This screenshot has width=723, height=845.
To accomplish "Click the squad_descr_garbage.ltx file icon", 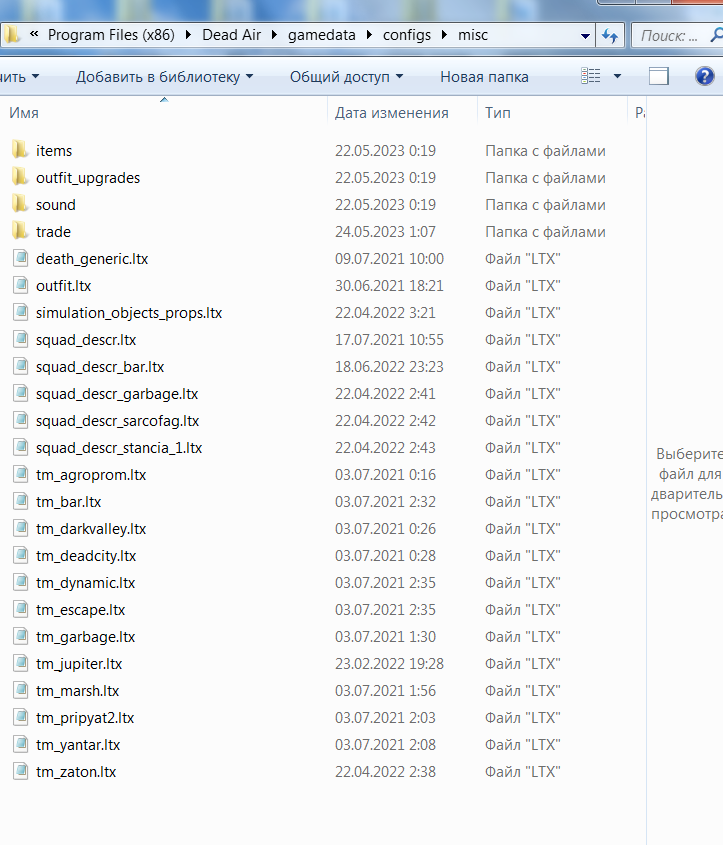I will 20,393.
